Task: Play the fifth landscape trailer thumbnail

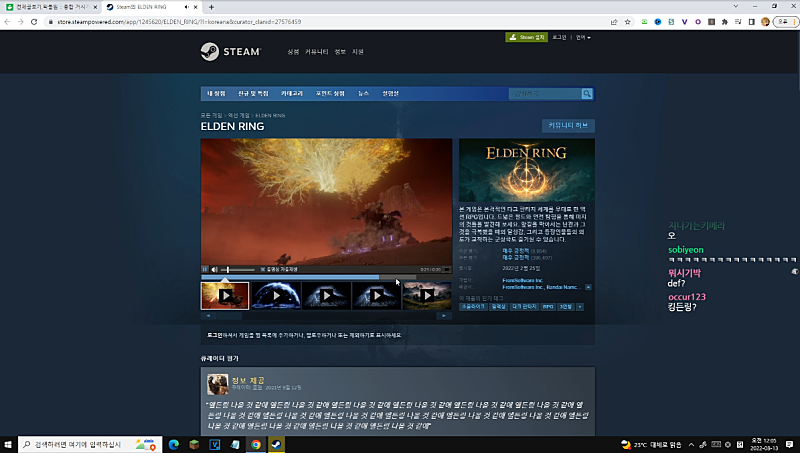Action: click(427, 296)
